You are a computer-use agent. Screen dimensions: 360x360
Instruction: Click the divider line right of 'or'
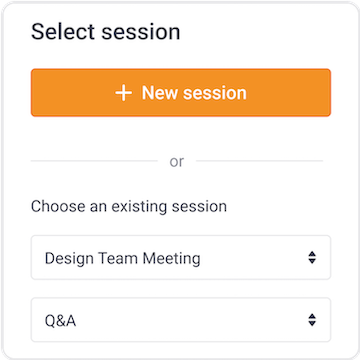[259, 161]
